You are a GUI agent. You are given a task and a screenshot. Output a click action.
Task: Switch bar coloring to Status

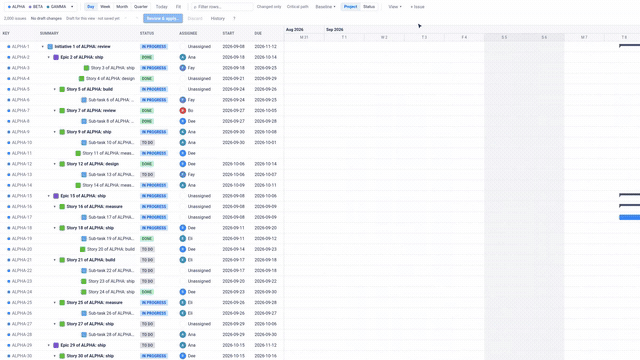(x=369, y=7)
